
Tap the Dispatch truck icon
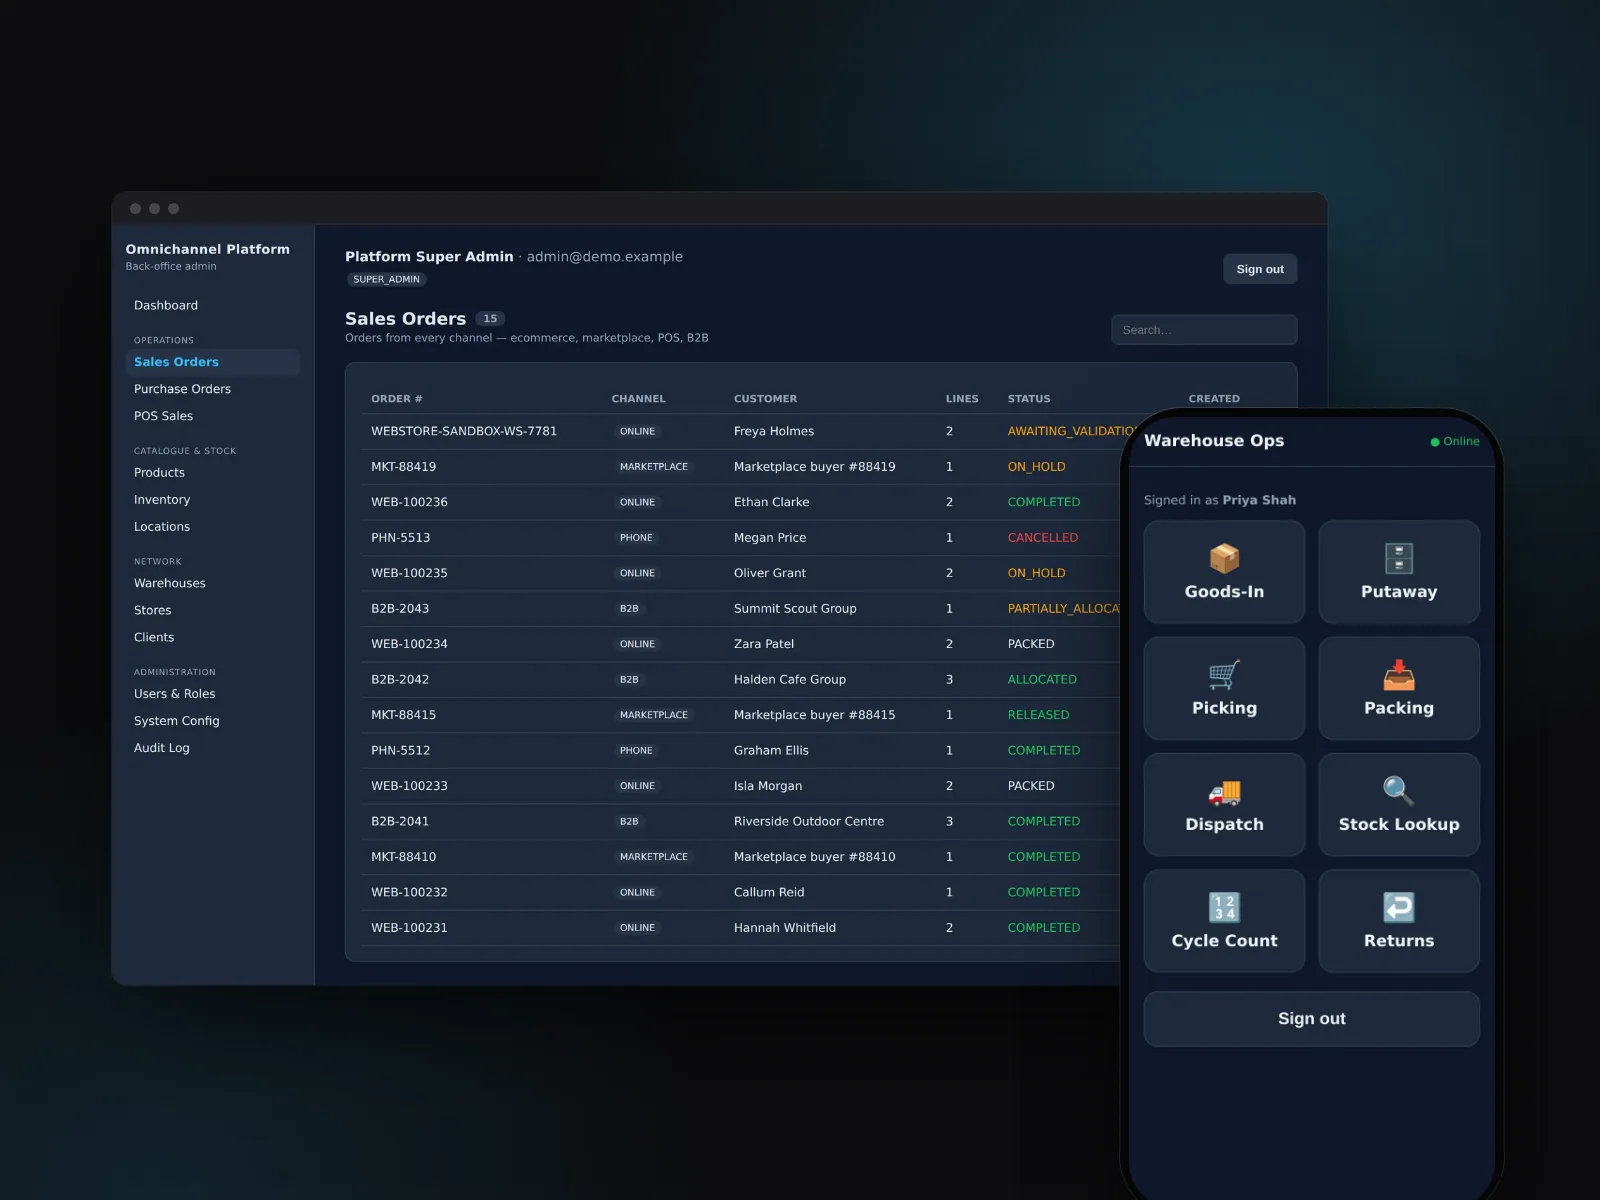point(1224,791)
